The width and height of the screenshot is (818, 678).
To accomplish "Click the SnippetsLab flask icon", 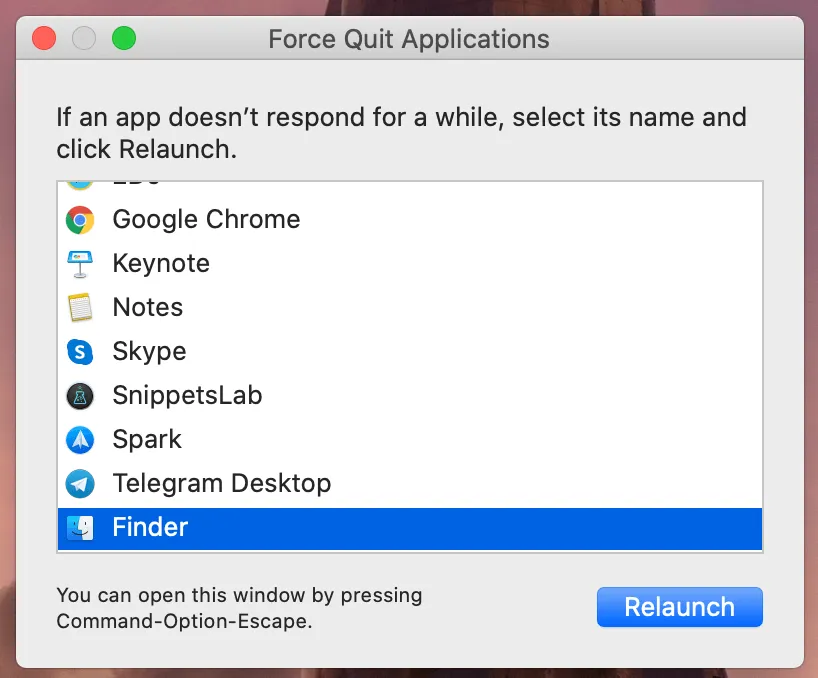I will [80, 396].
